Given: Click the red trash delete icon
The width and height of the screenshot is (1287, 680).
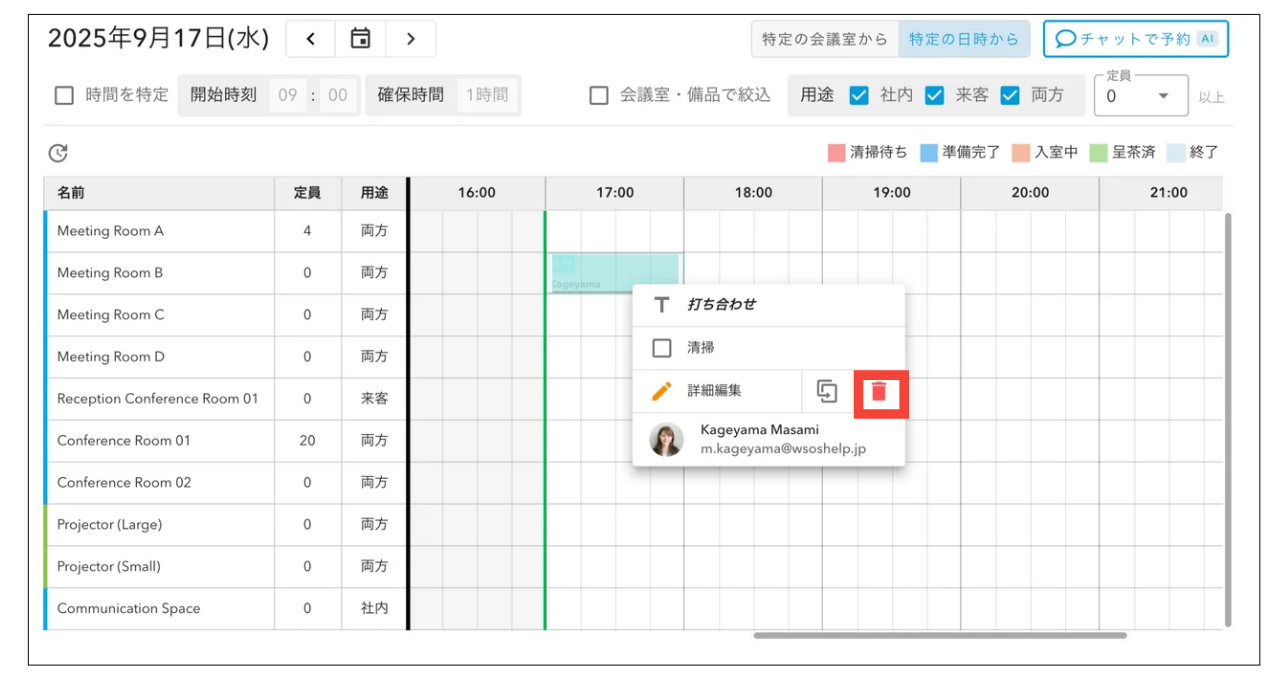Looking at the screenshot, I should click(x=879, y=392).
